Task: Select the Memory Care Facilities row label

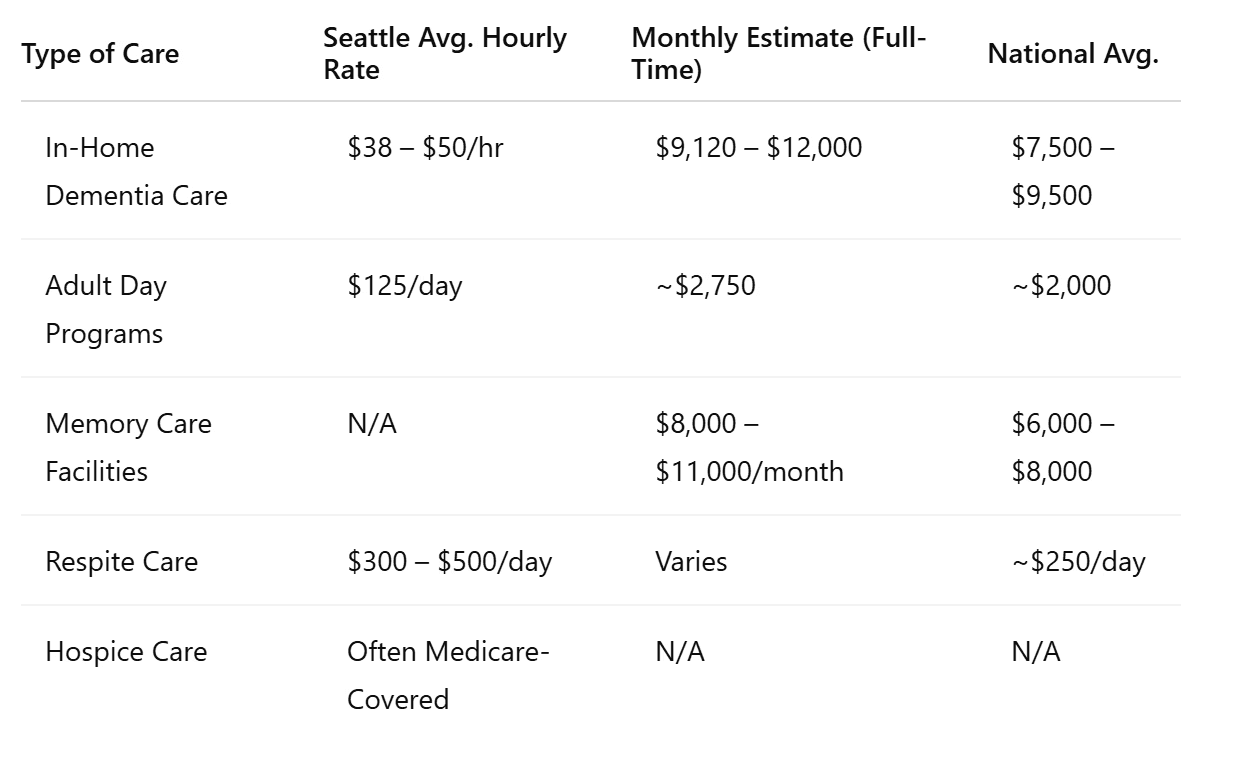Action: [x=128, y=447]
